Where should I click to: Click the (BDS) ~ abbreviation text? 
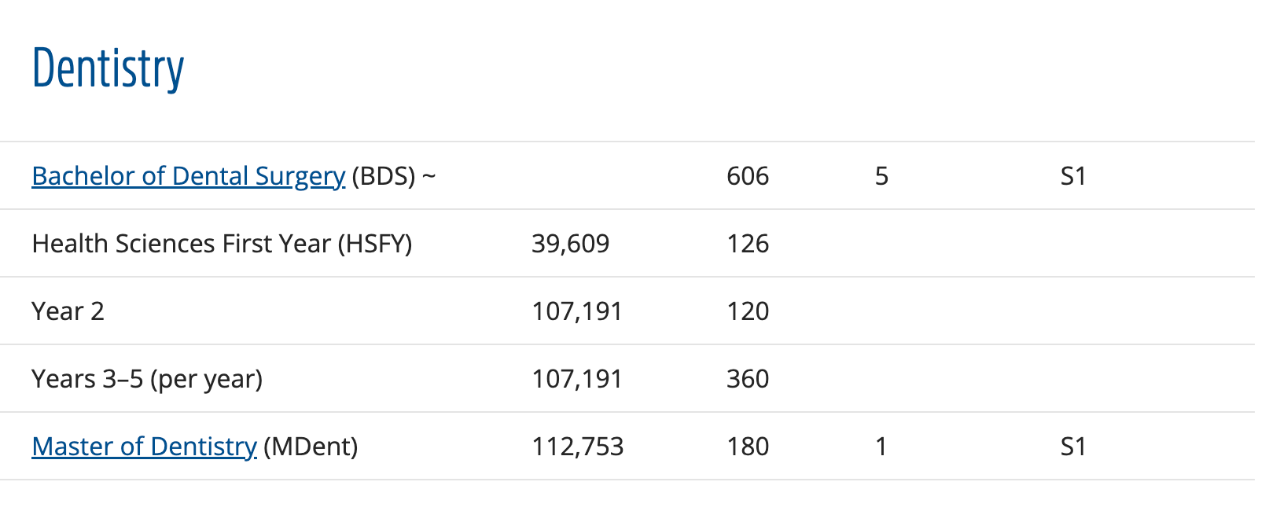(x=394, y=177)
